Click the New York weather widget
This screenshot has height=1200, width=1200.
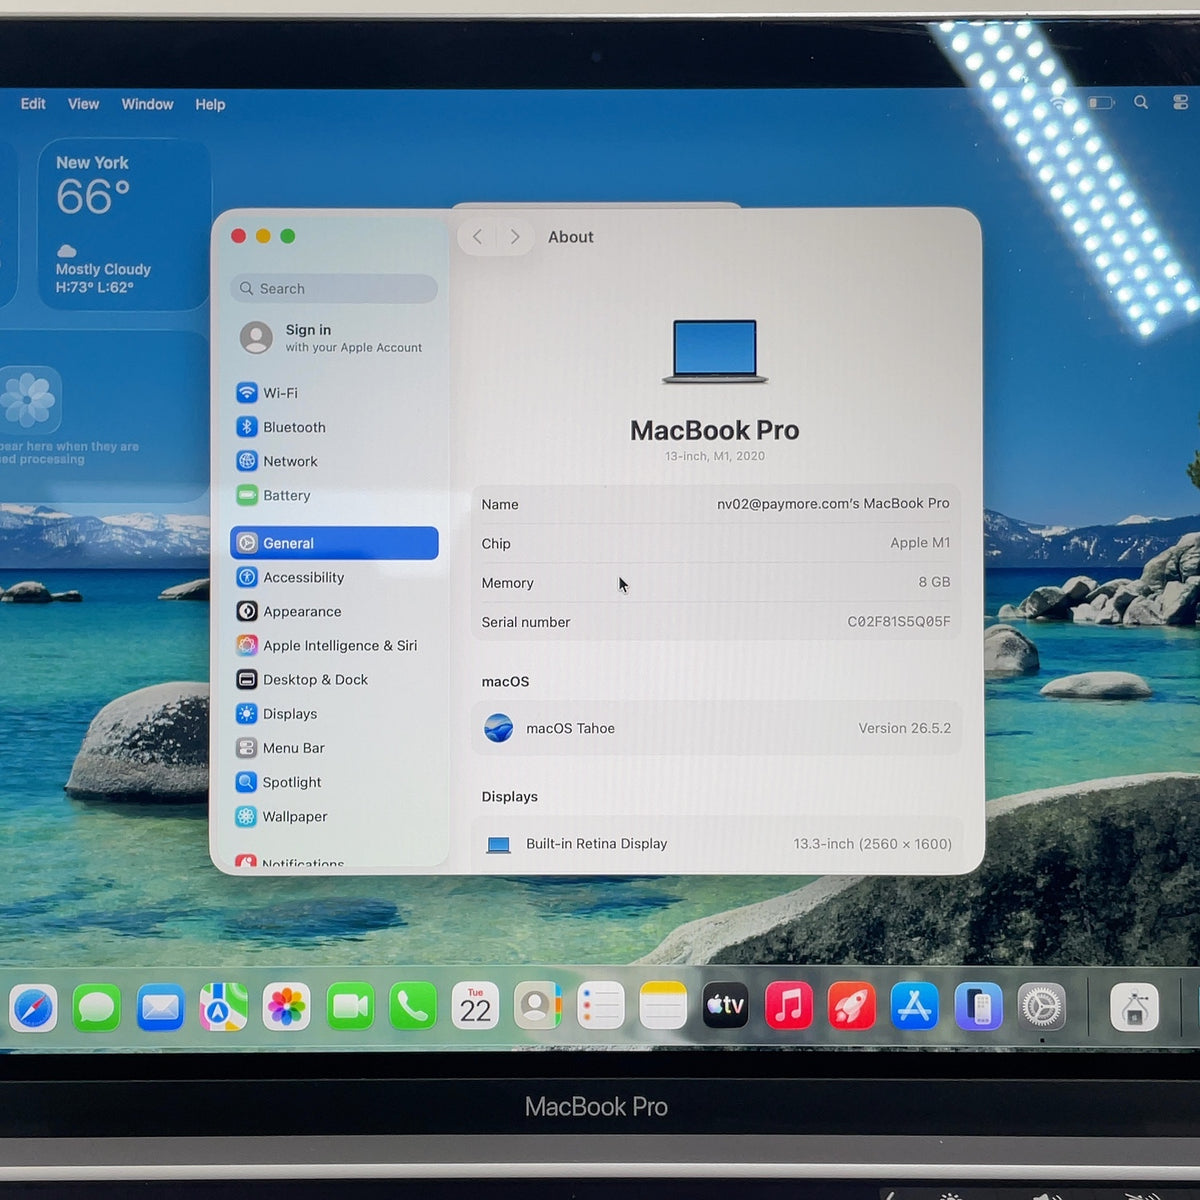[124, 224]
